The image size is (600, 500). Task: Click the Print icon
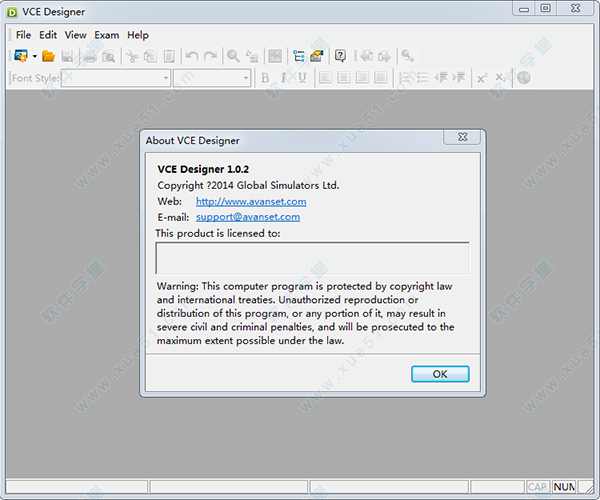pos(90,56)
